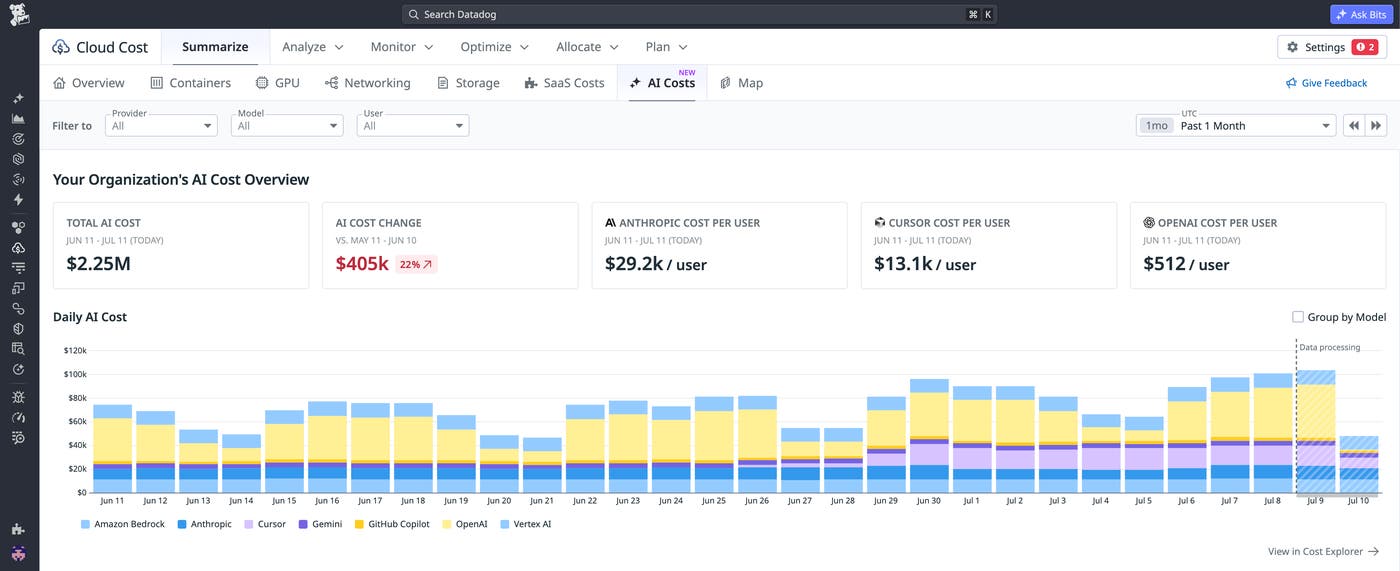Open the Past 1 Month time dropdown
Screen dimensions: 1400x571
(1236, 125)
